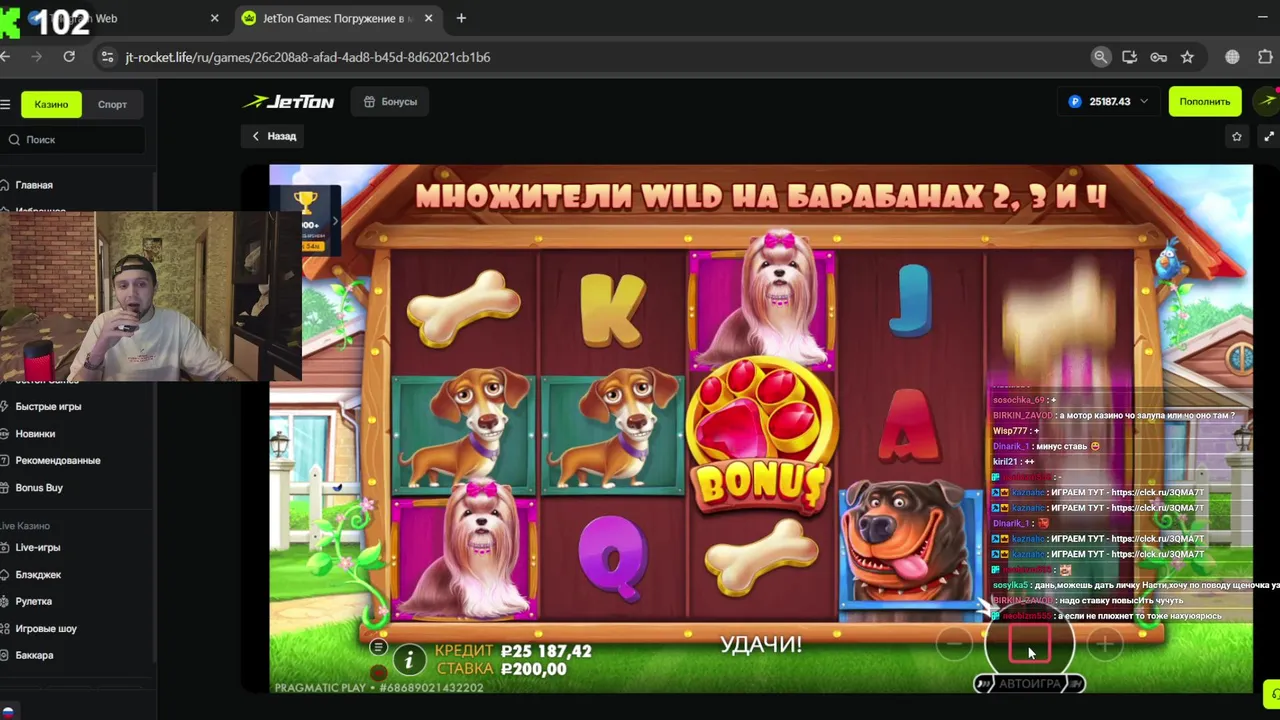Open the Бонусы section

coord(390,101)
